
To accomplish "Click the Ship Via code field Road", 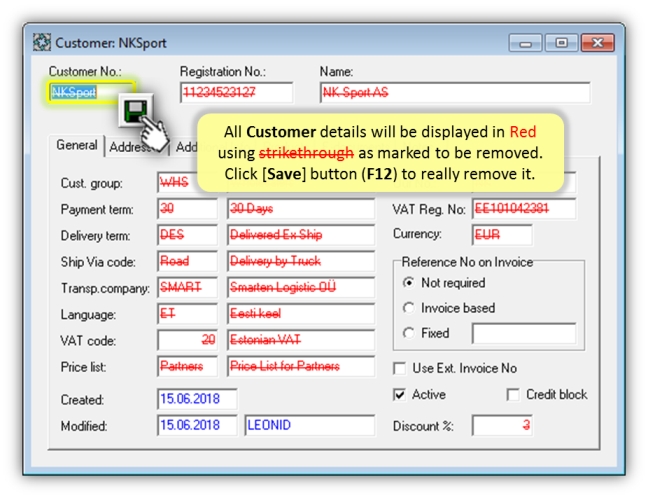I will [x=187, y=261].
